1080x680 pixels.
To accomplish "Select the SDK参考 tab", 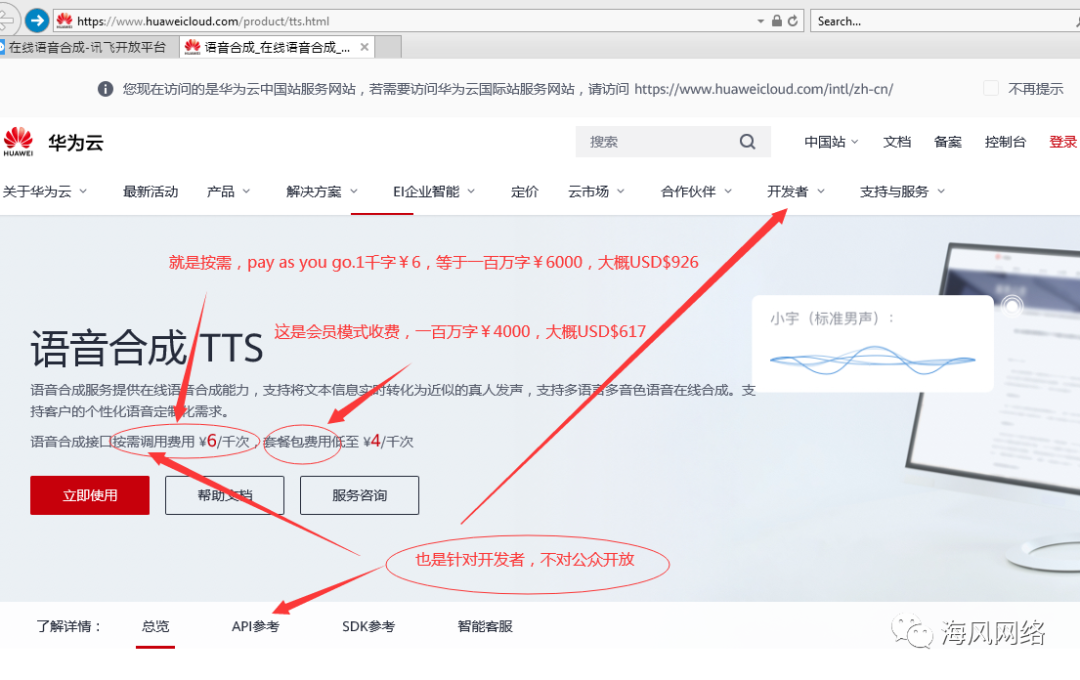I will pyautogui.click(x=368, y=626).
